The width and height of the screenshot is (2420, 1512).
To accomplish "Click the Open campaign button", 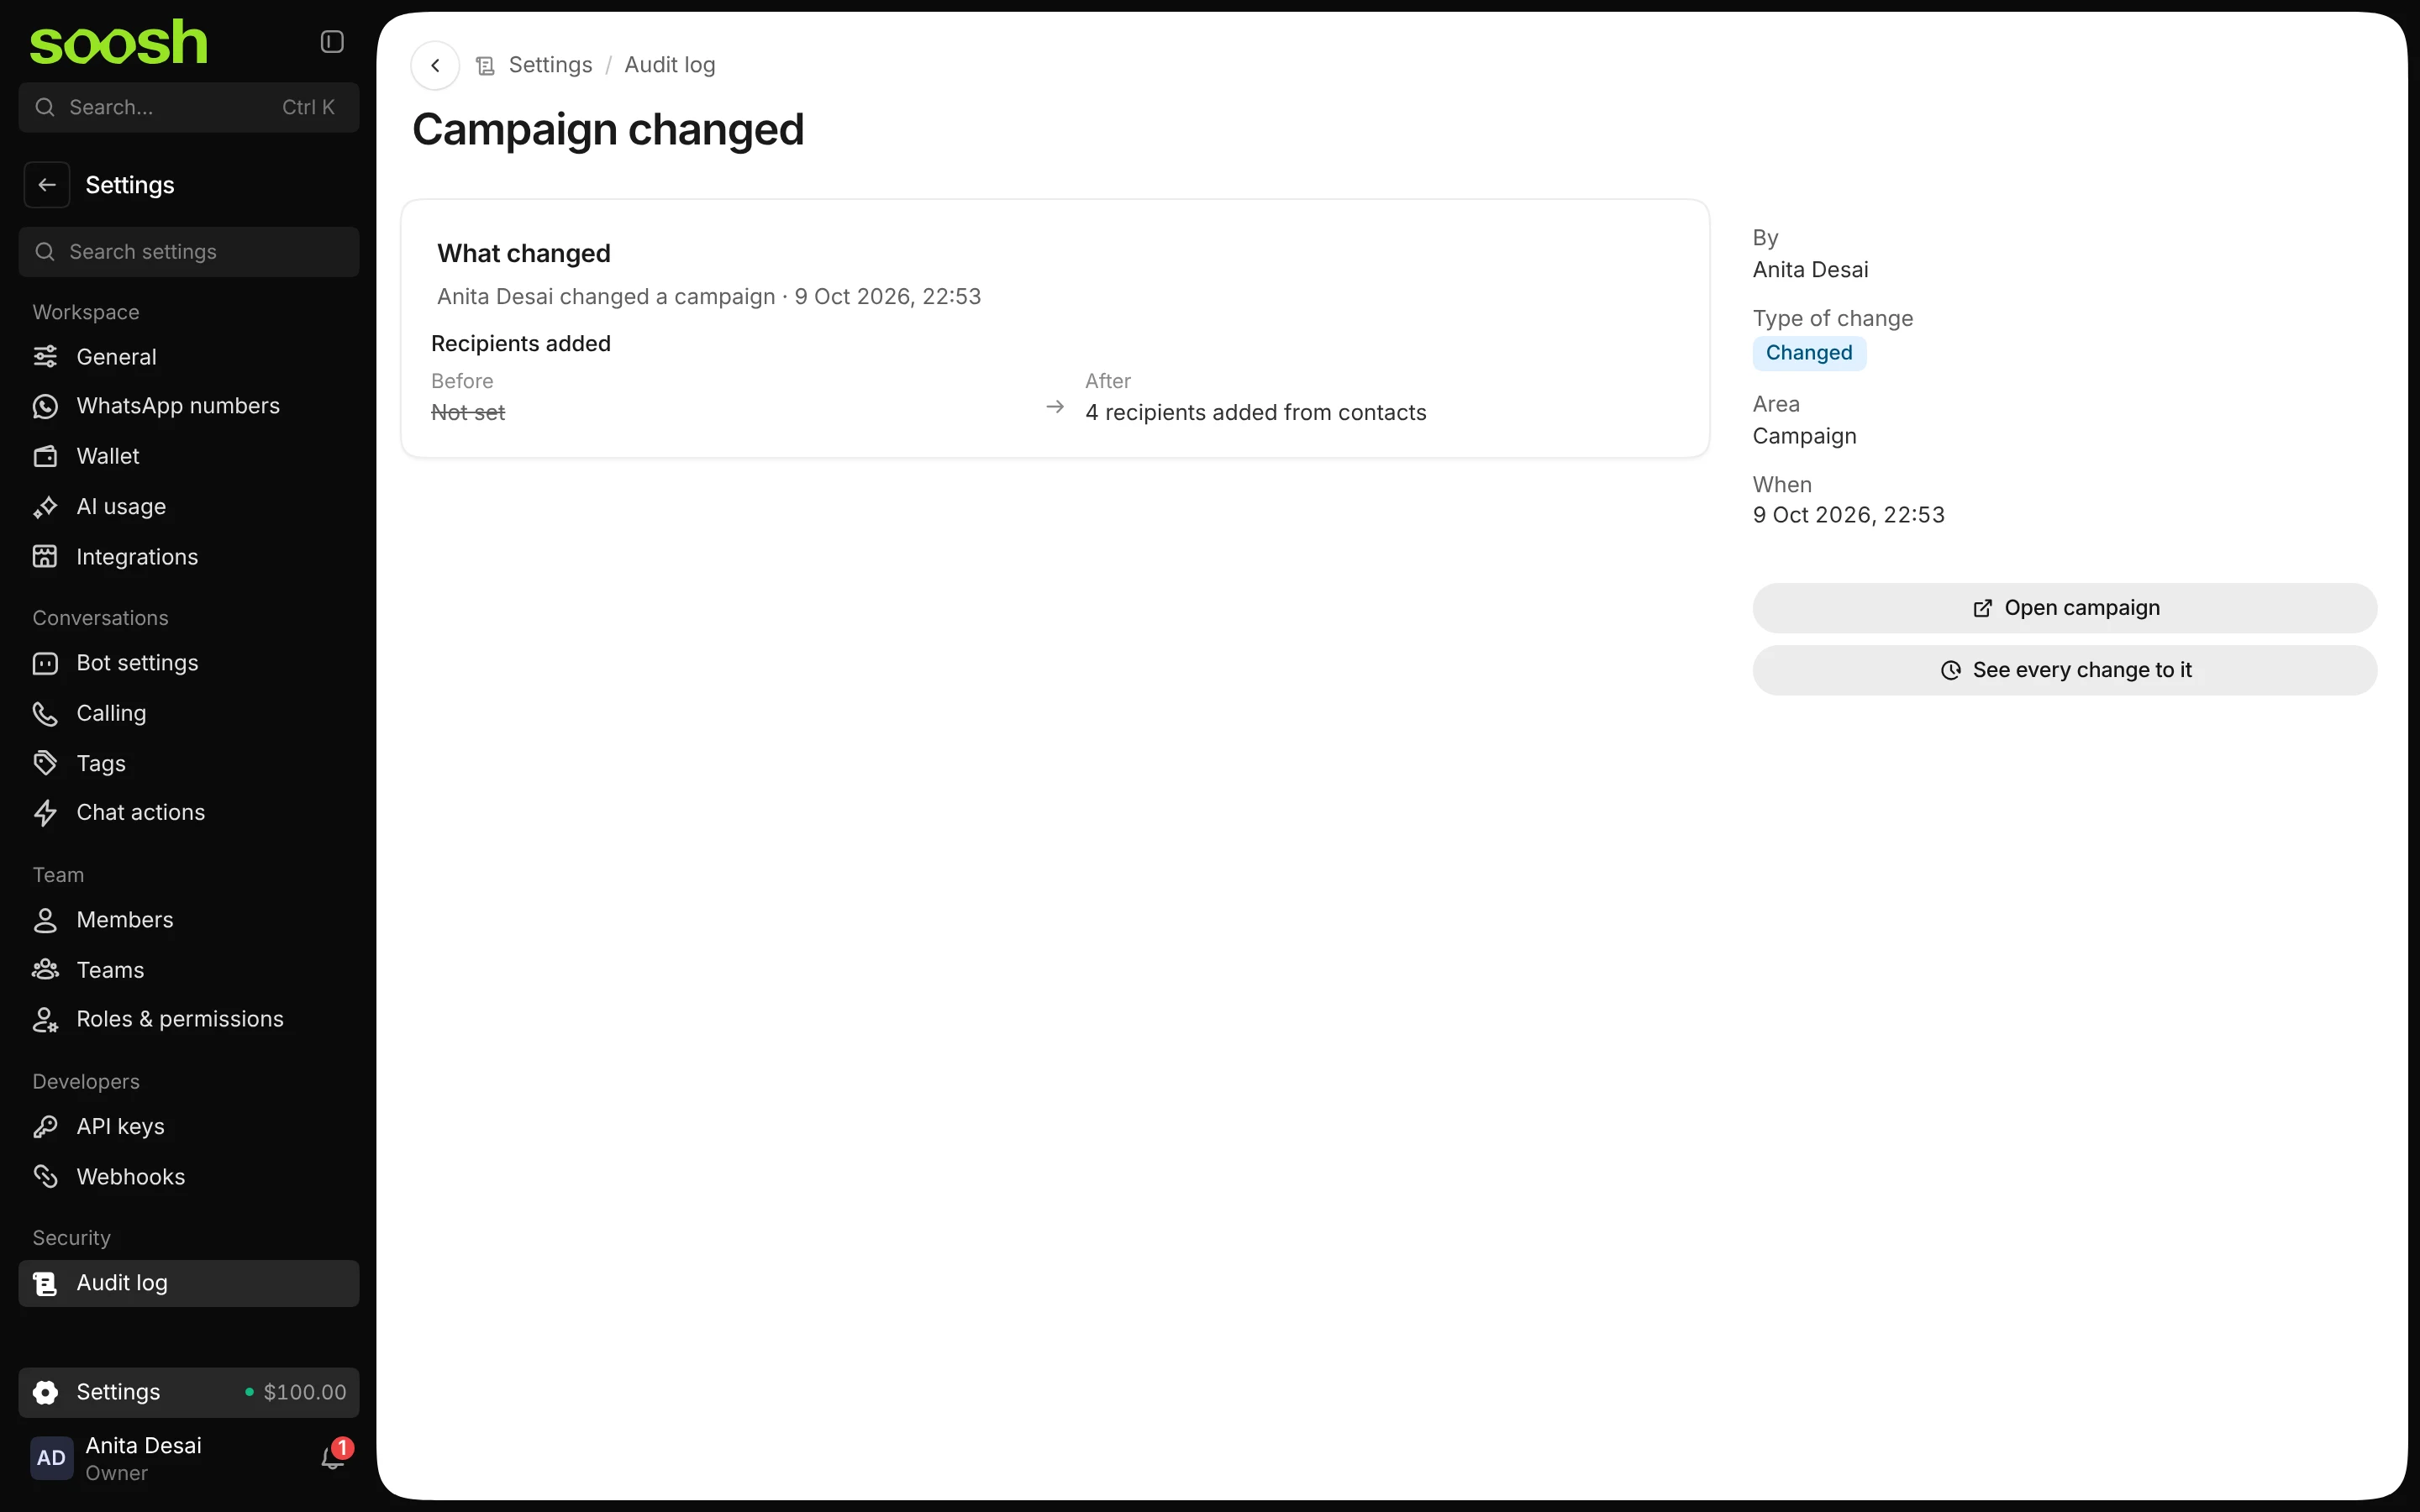I will pyautogui.click(x=2064, y=608).
